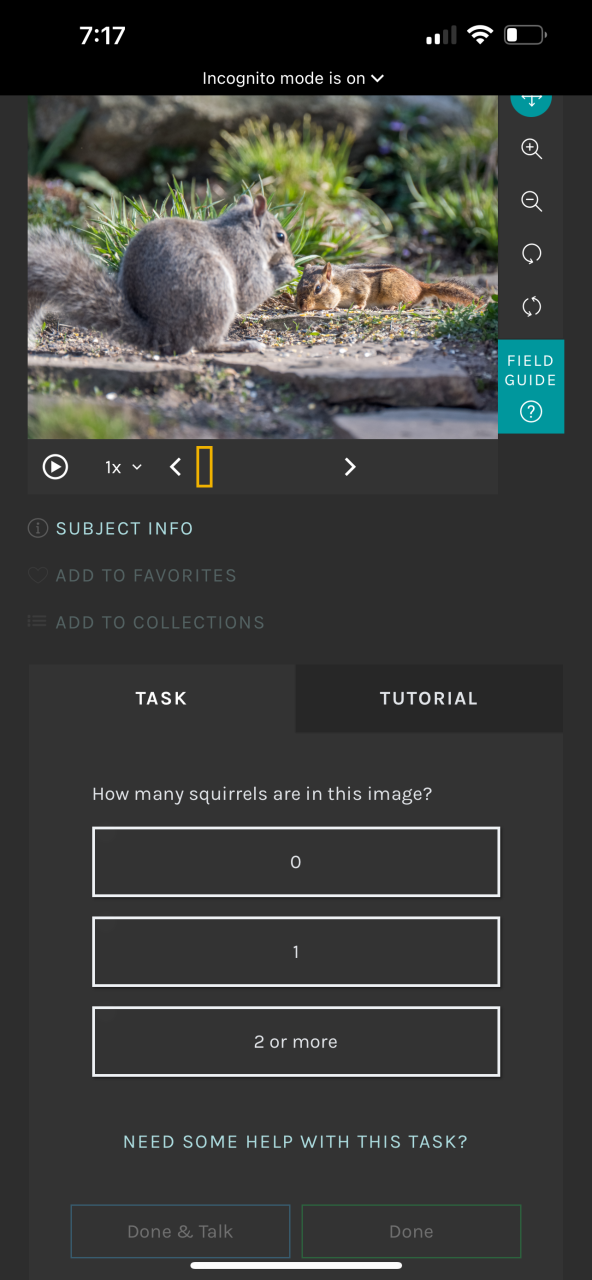Select the highlighted frame marker
The image size is (592, 1280).
204,467
